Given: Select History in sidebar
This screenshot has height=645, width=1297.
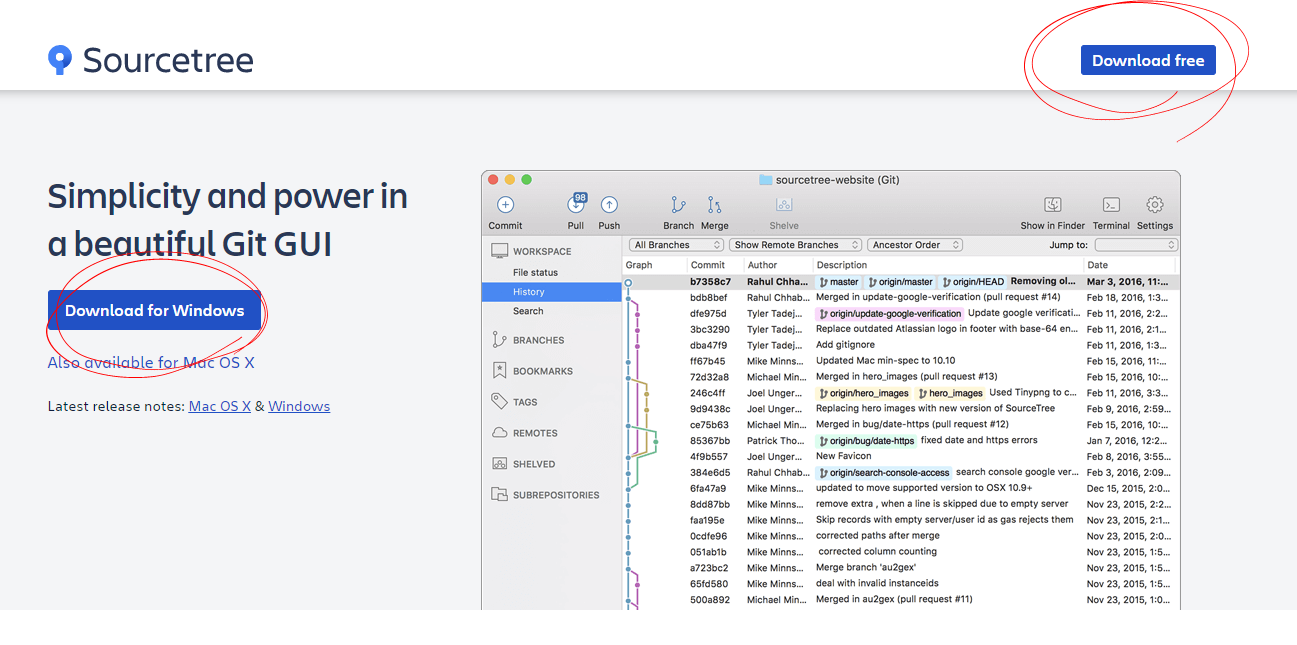Looking at the screenshot, I should coord(552,292).
